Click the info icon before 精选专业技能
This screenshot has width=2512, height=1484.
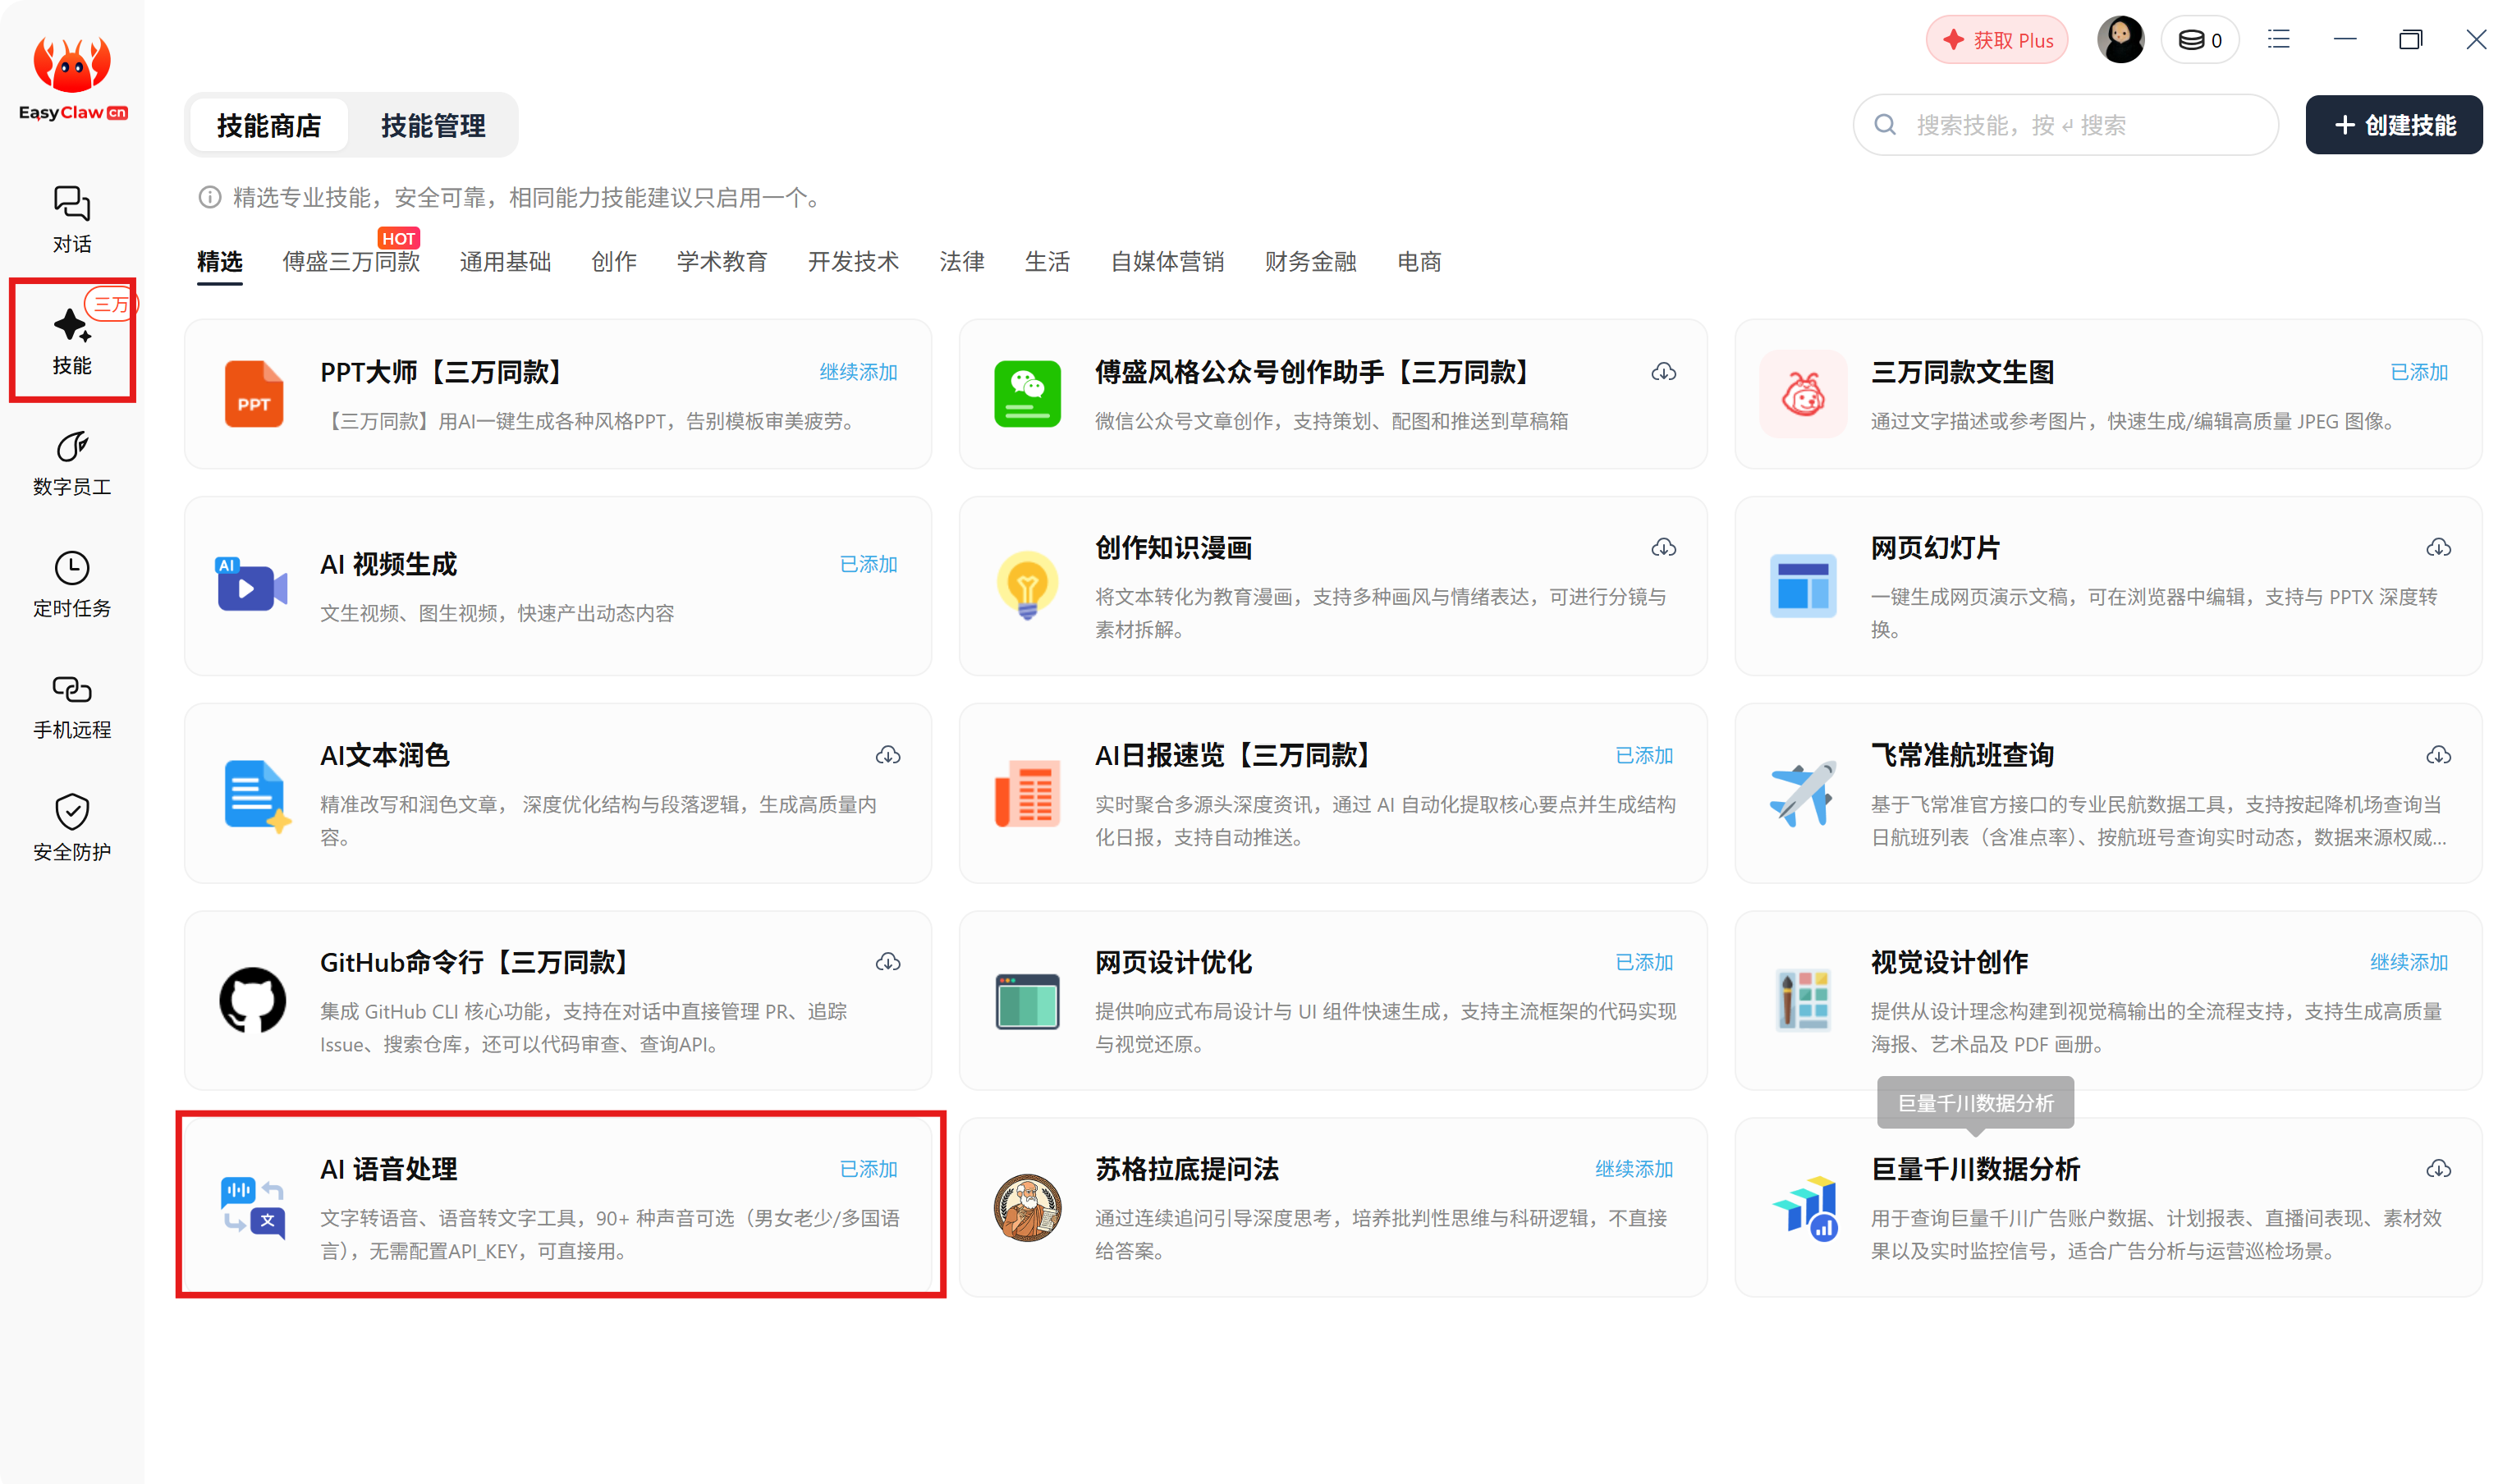click(x=209, y=197)
